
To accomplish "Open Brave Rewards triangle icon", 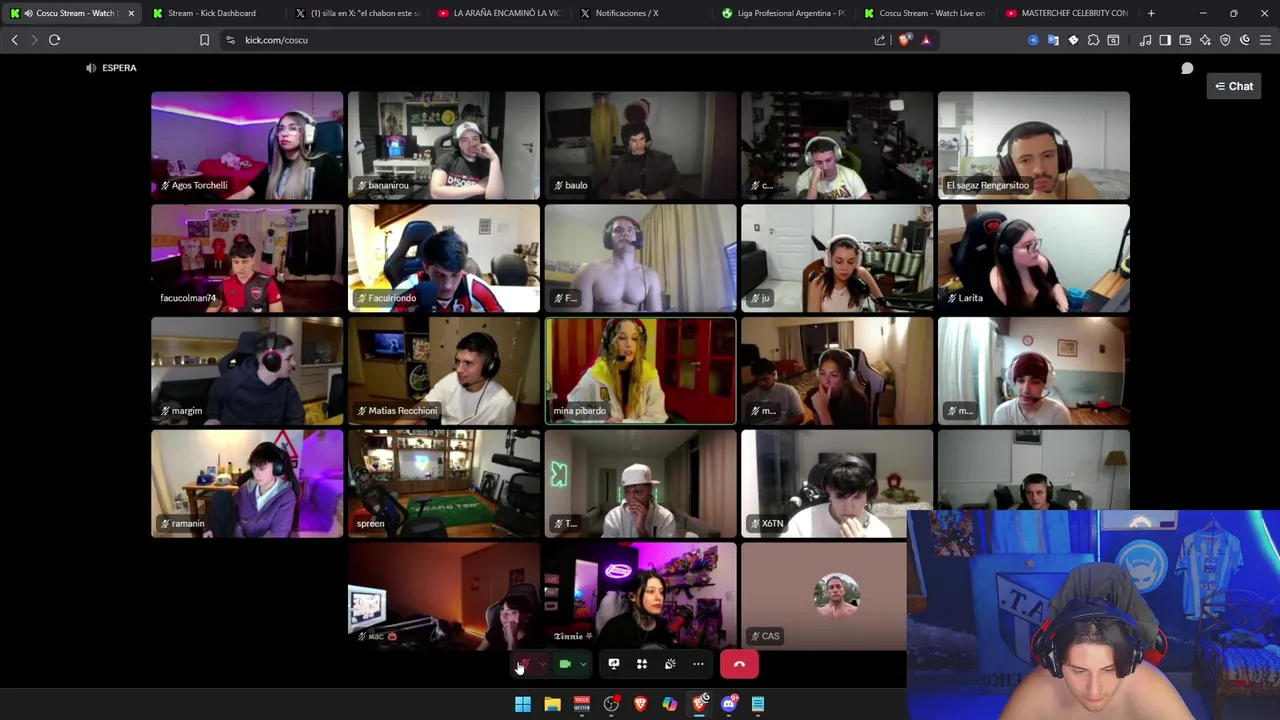I will coord(926,40).
